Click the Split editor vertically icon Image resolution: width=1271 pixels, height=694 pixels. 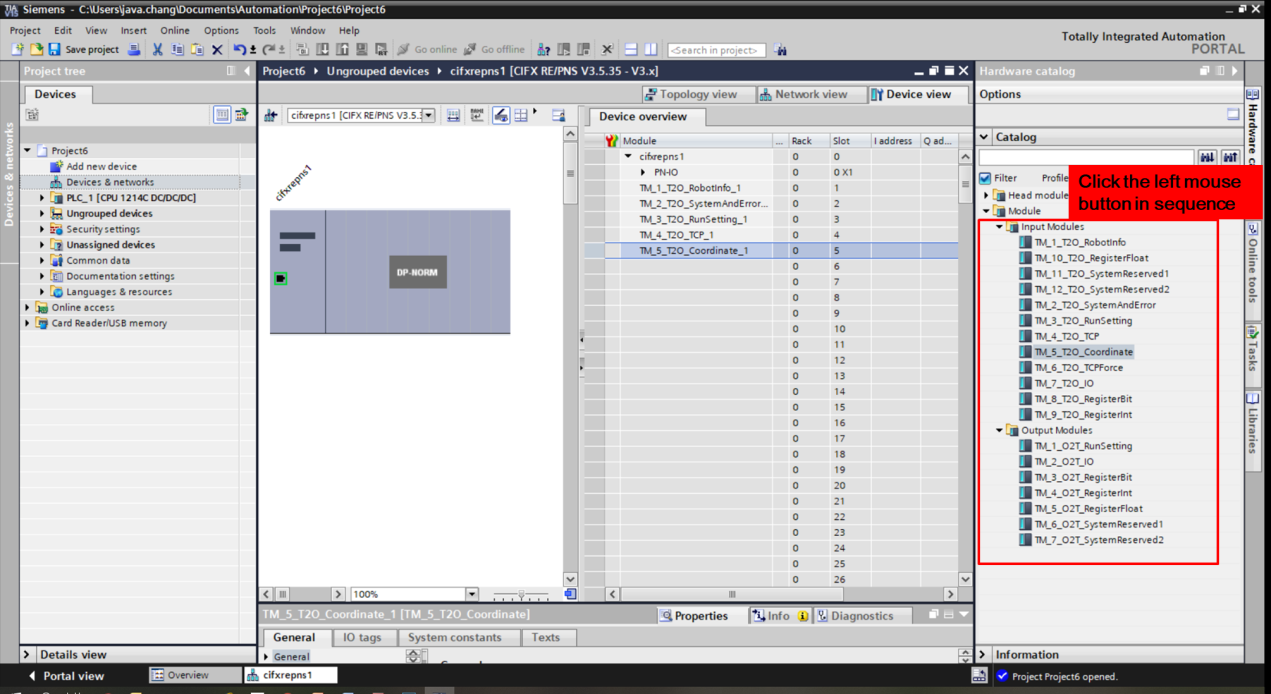650,49
